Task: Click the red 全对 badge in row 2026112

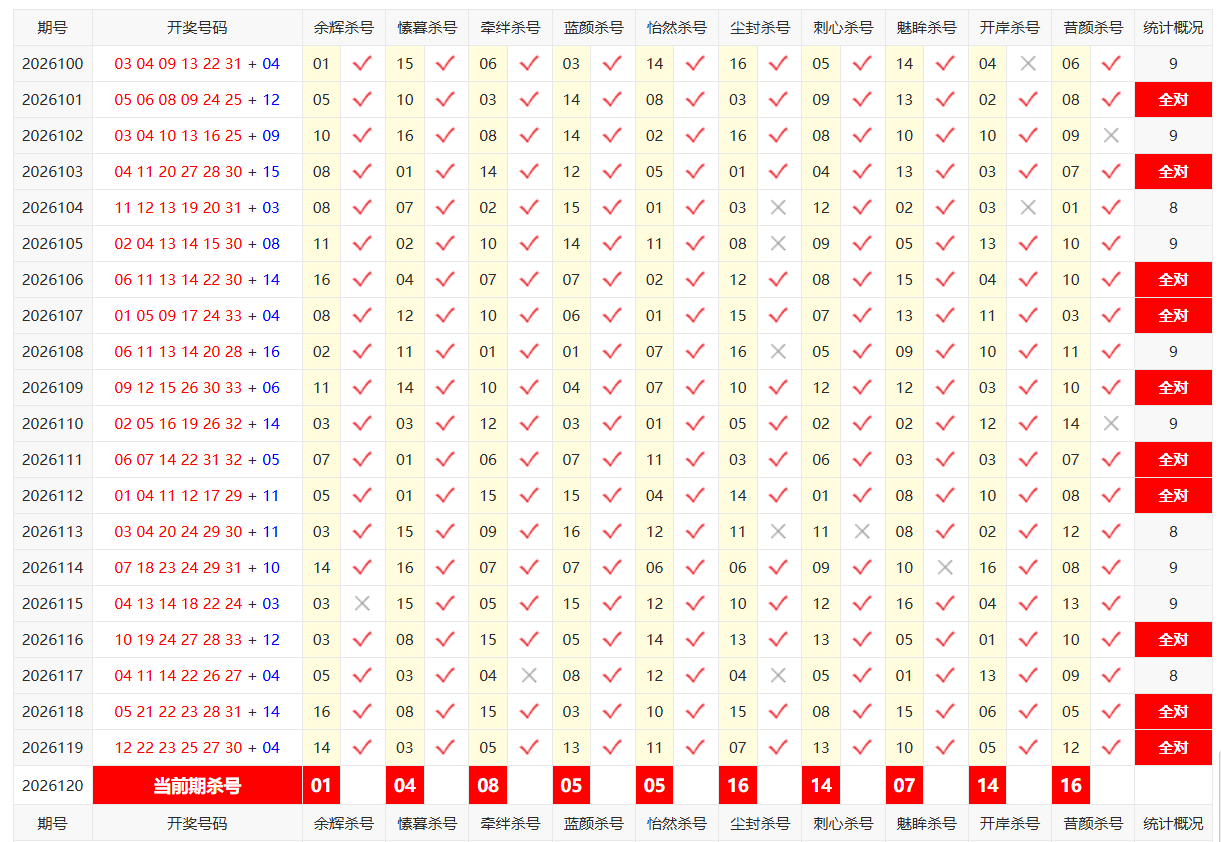Action: pyautogui.click(x=1173, y=496)
